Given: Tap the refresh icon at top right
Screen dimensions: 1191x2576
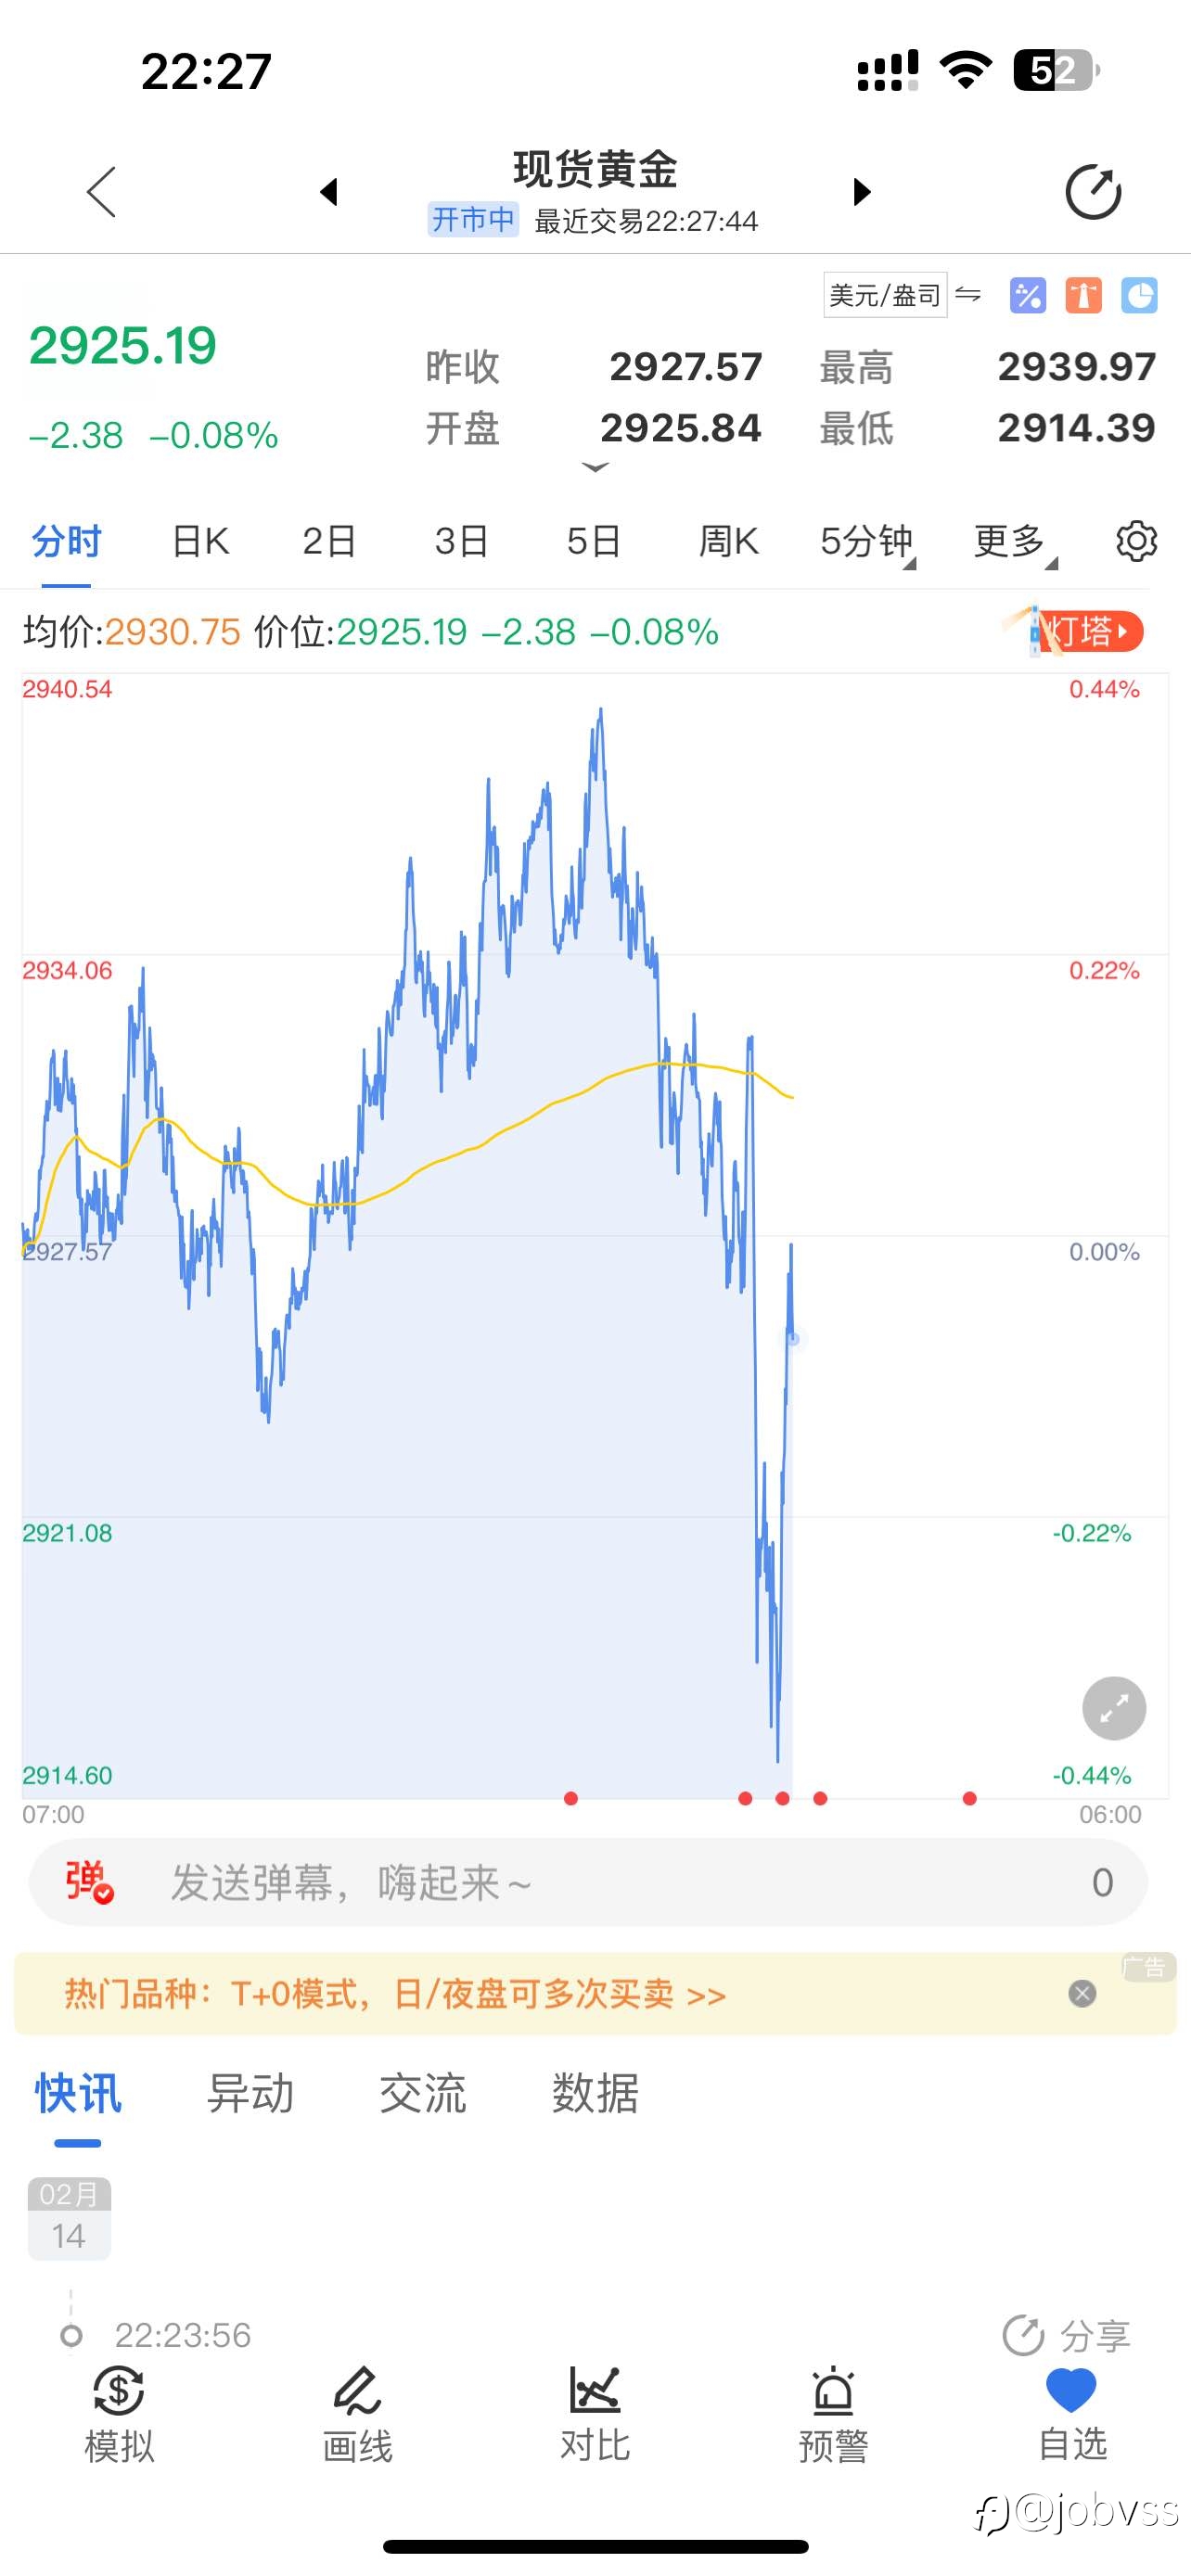Looking at the screenshot, I should (x=1093, y=191).
